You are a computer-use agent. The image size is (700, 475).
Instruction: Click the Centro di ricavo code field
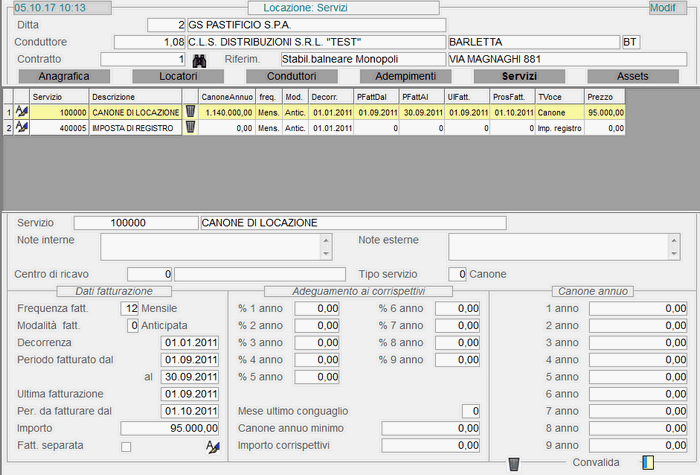(150, 274)
